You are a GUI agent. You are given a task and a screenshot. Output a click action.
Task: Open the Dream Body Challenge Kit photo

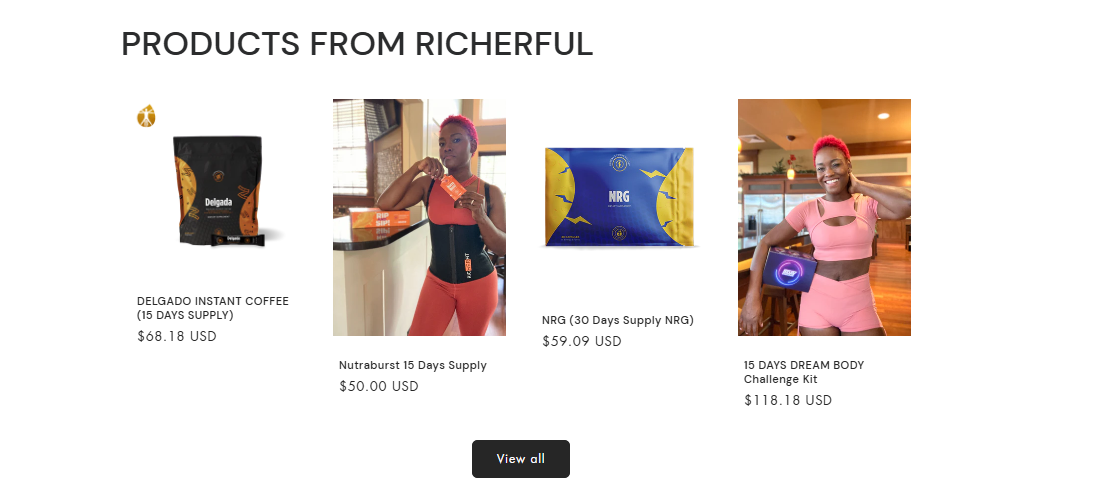point(824,218)
